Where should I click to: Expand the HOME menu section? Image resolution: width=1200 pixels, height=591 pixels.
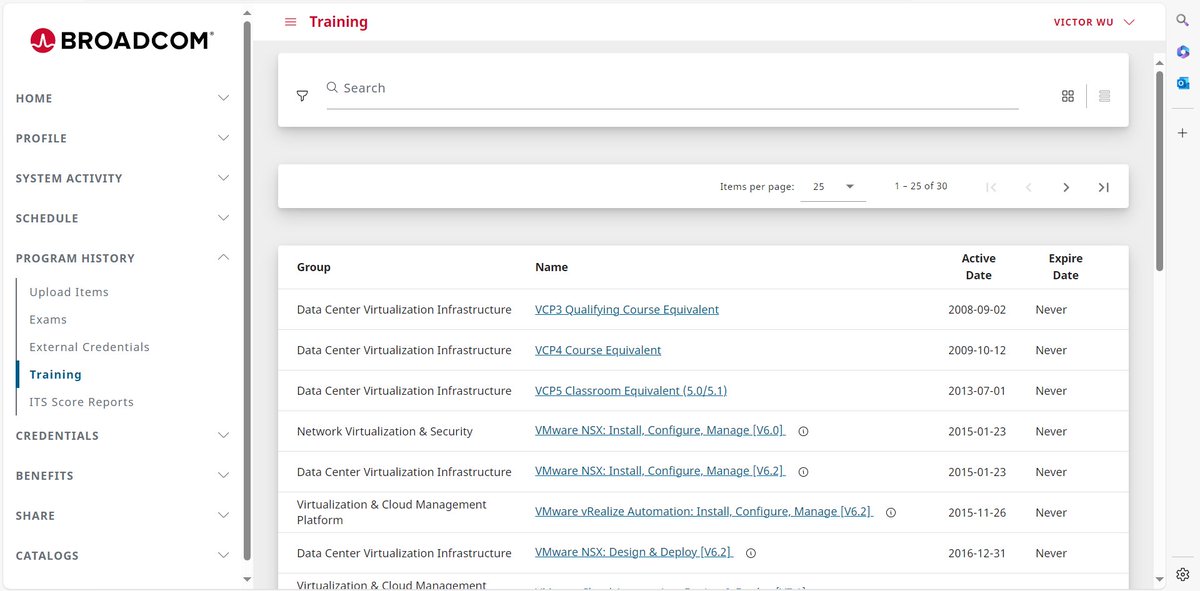123,98
